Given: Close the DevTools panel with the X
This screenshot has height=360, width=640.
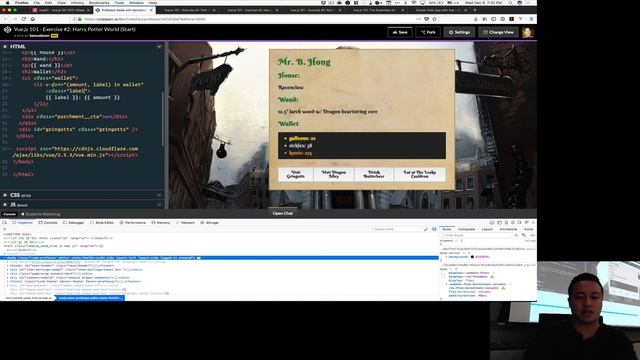Looking at the screenshot, I should [x=533, y=223].
